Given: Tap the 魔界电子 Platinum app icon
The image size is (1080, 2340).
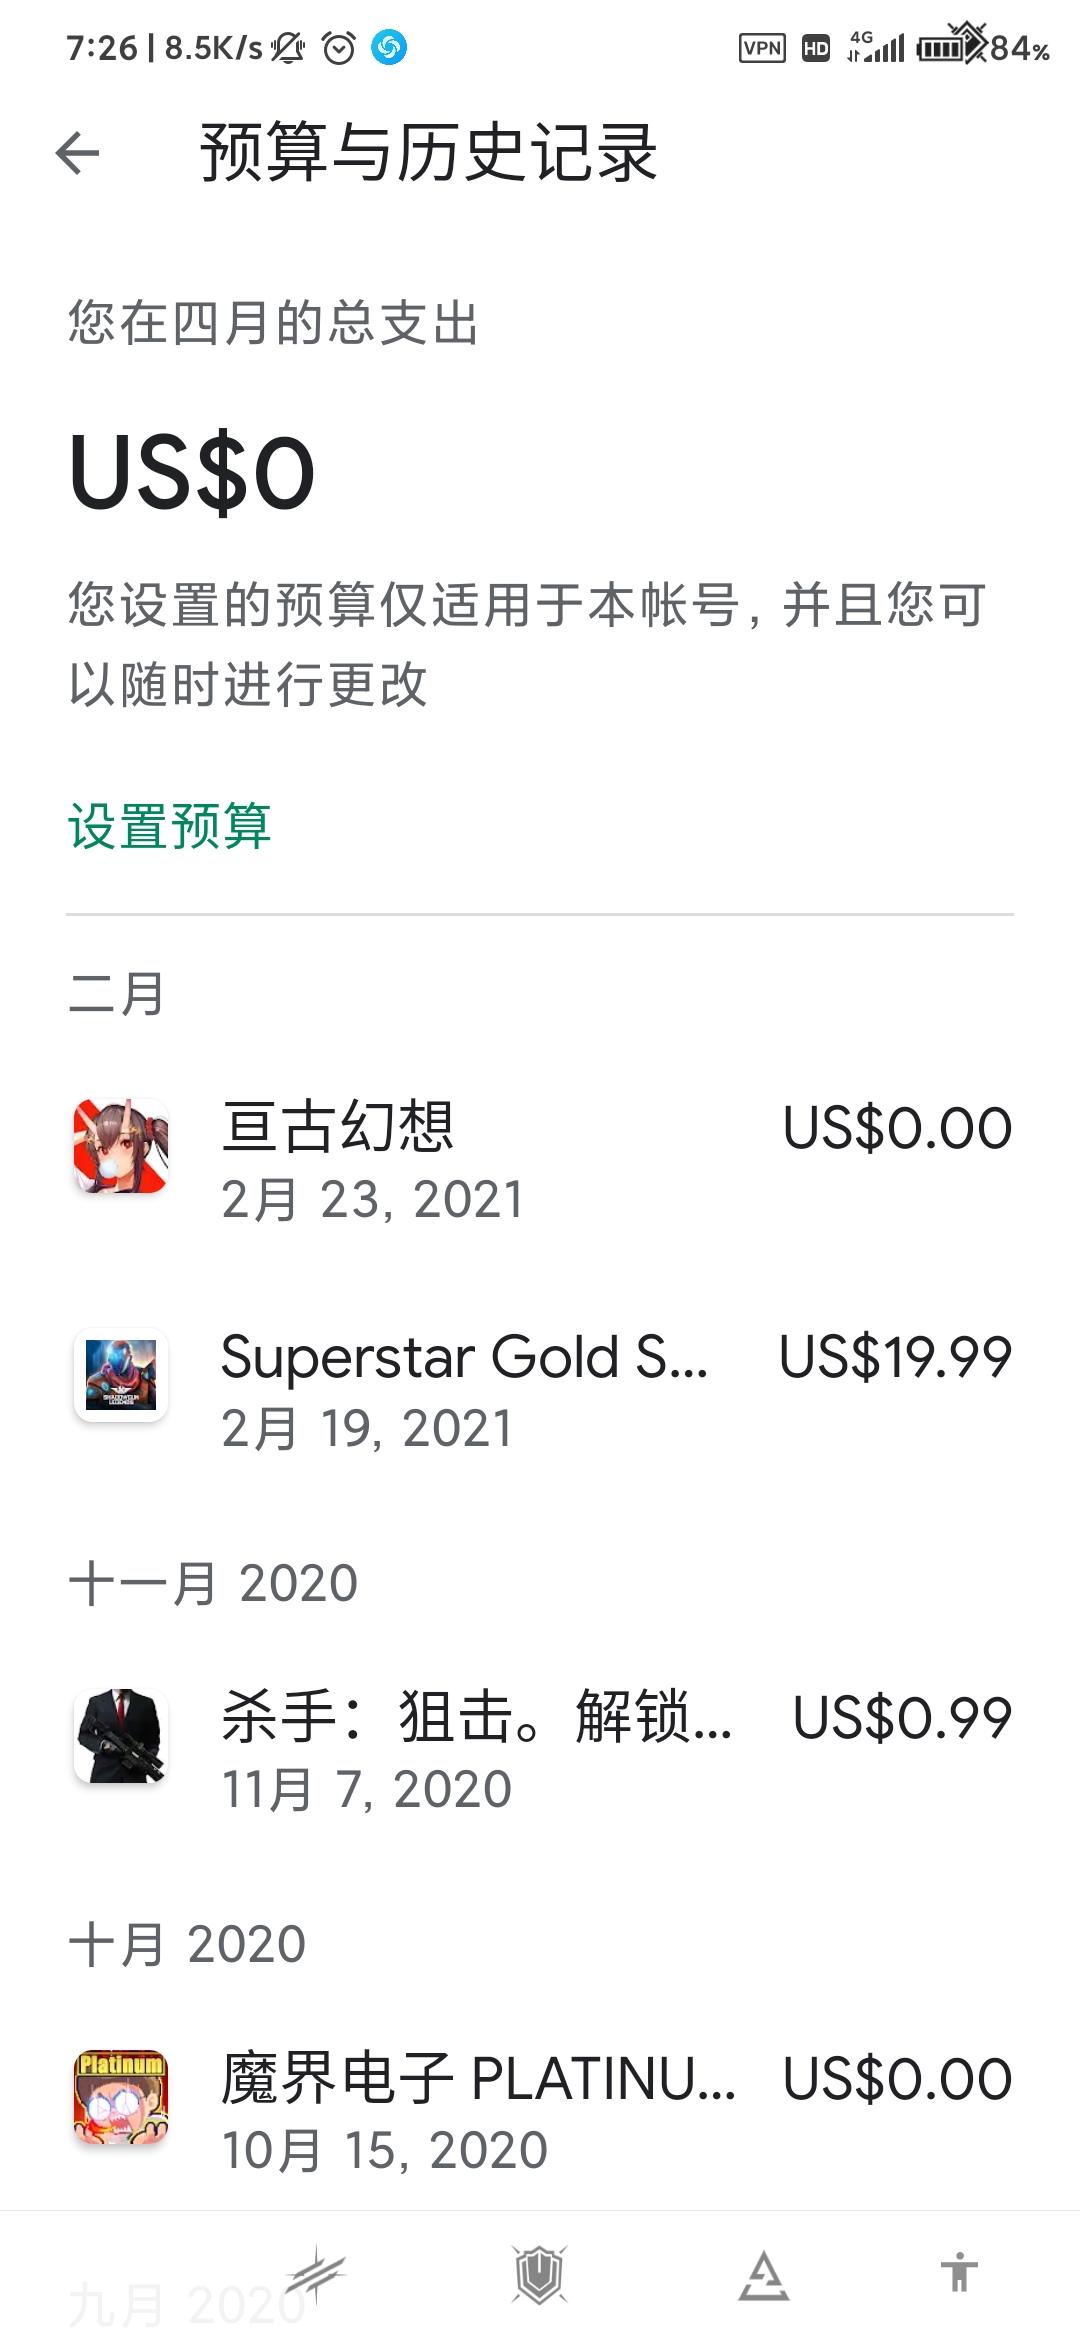Looking at the screenshot, I should point(121,2097).
